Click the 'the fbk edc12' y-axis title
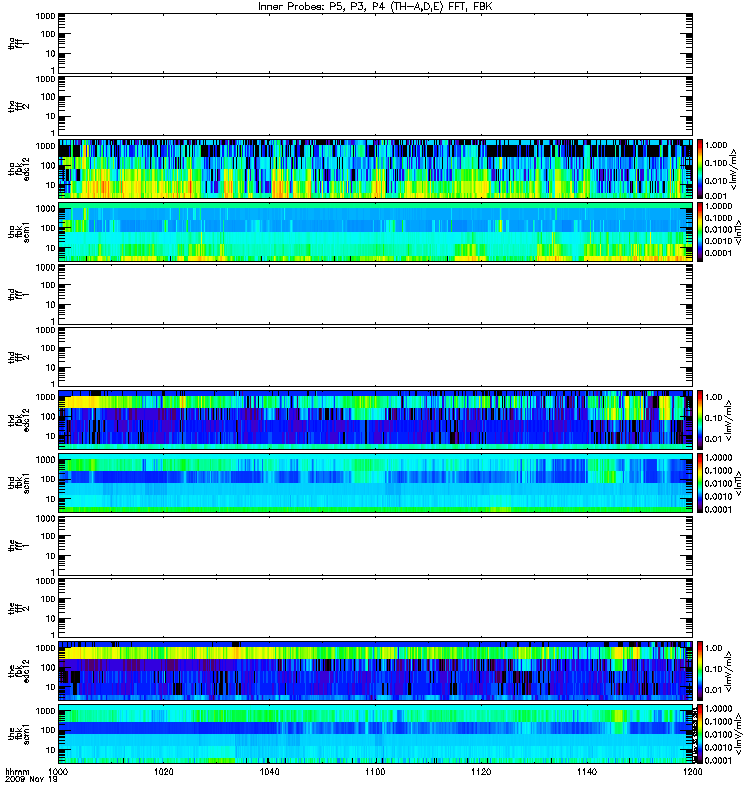The height and width of the screenshot is (800, 750). coord(18,671)
